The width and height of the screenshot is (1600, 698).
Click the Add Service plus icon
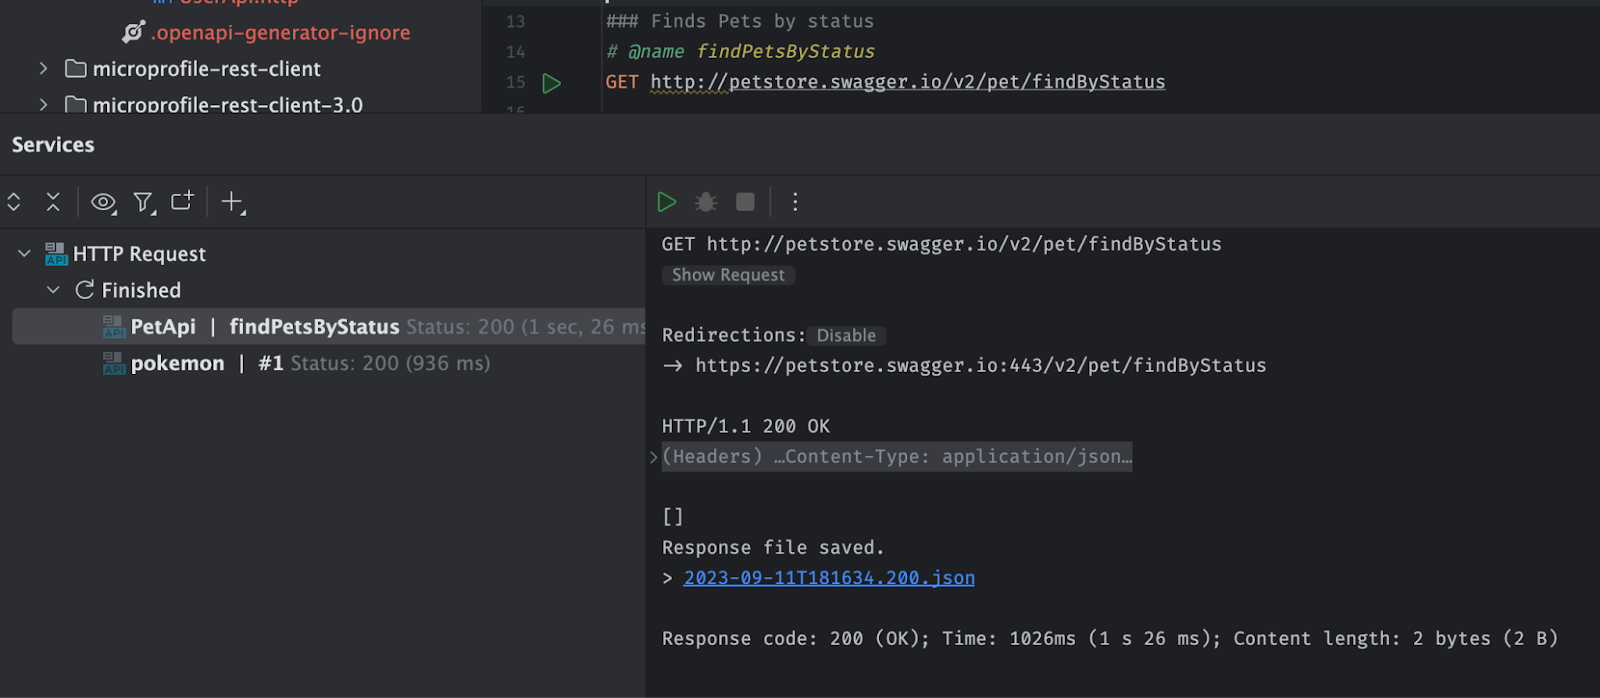point(233,203)
